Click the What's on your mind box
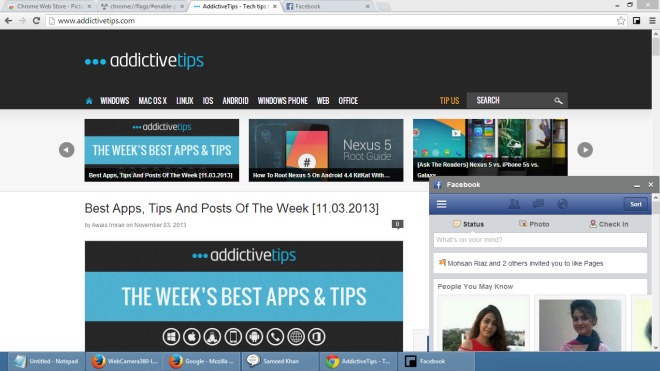660x371 pixels. (x=540, y=240)
